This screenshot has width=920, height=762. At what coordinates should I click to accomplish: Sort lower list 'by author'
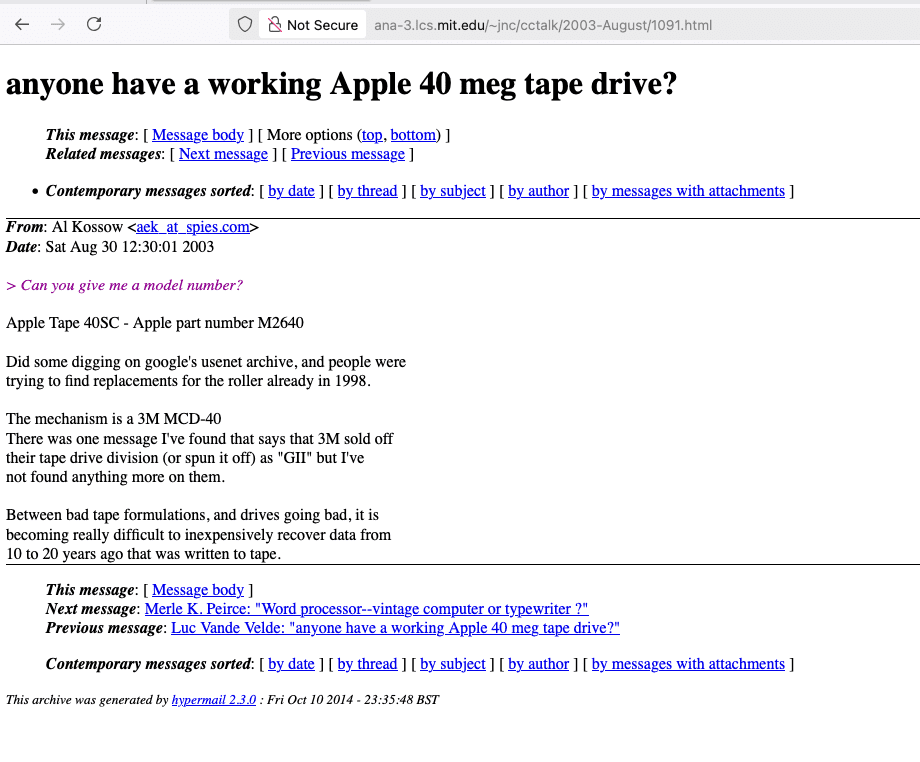[x=538, y=663]
